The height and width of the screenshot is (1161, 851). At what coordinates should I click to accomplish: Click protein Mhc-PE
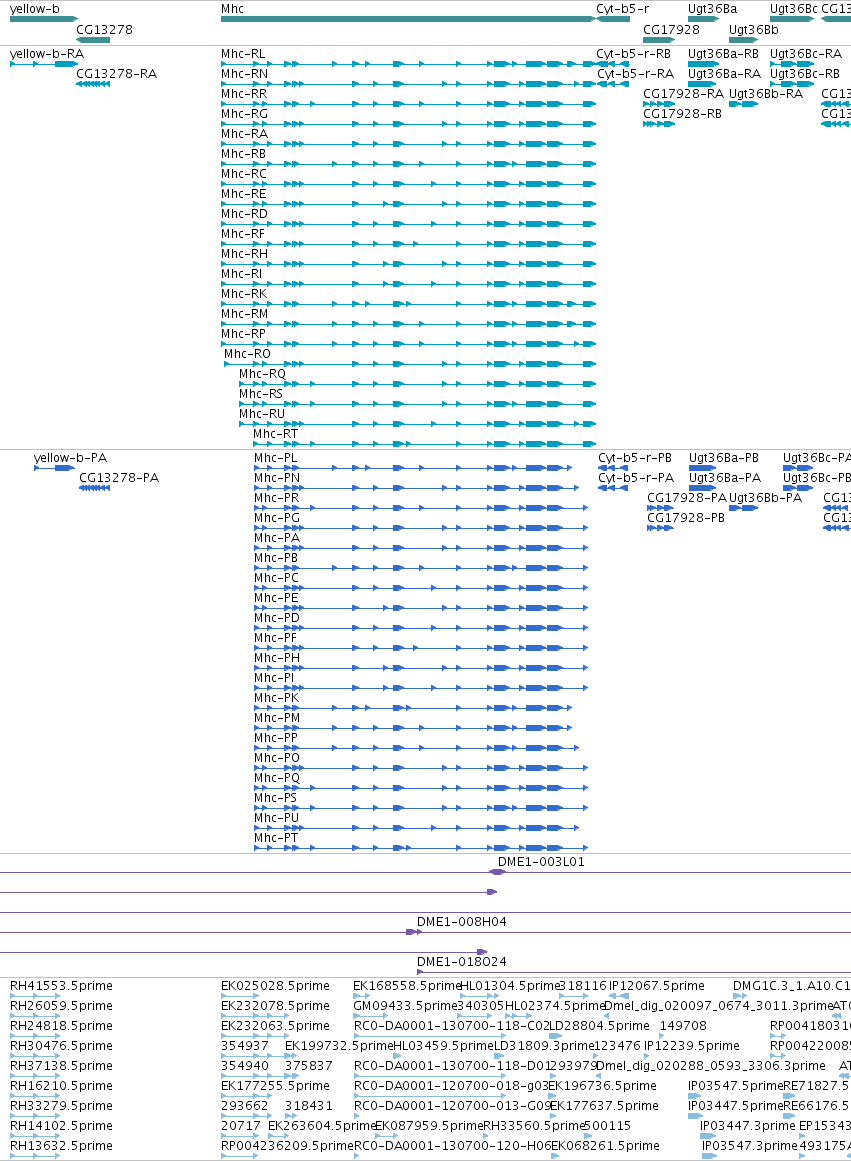click(276, 598)
